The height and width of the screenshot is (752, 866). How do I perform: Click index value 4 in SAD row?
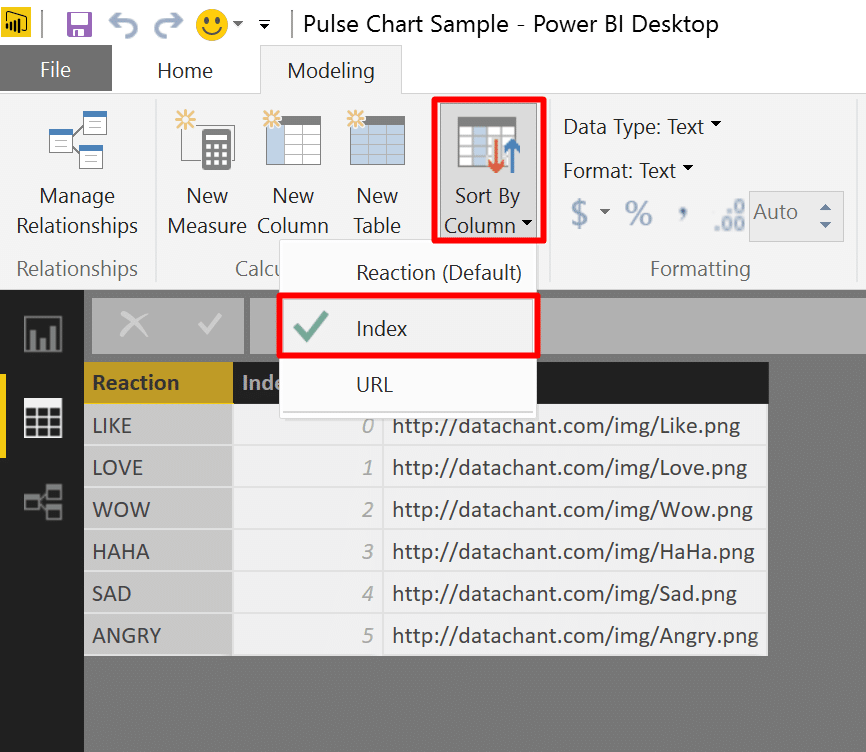point(308,594)
